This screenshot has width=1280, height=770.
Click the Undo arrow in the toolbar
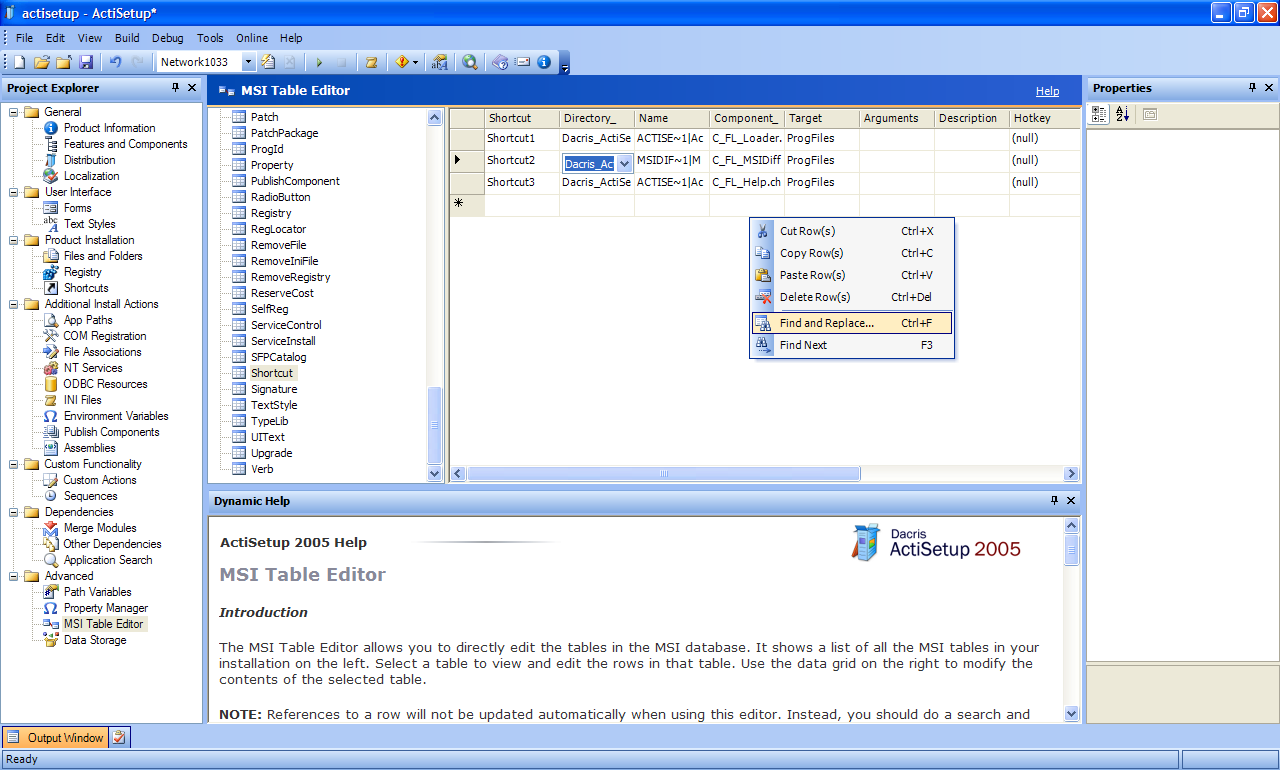click(115, 62)
